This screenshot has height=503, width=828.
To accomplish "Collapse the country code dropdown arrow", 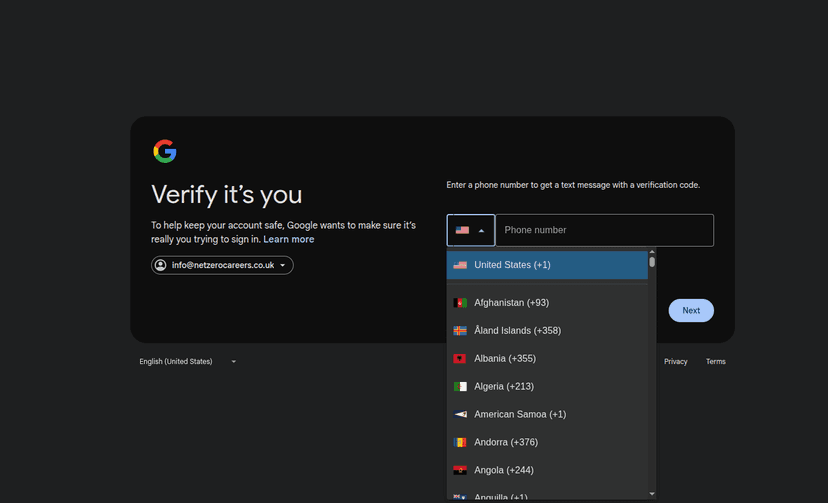I will 481,230.
